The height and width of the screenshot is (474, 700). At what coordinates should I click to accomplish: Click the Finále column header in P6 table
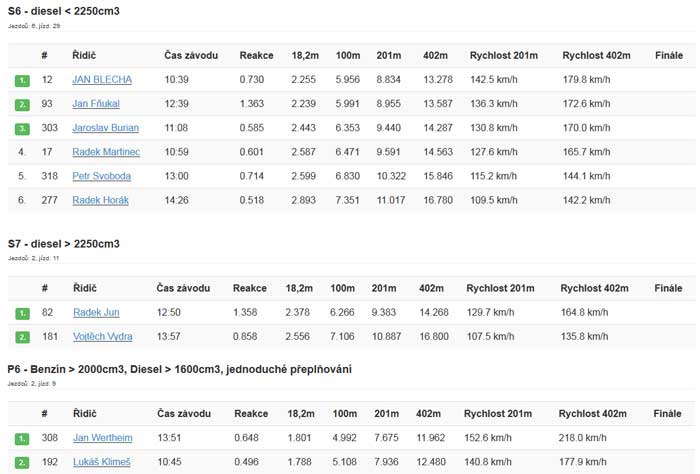(664, 412)
